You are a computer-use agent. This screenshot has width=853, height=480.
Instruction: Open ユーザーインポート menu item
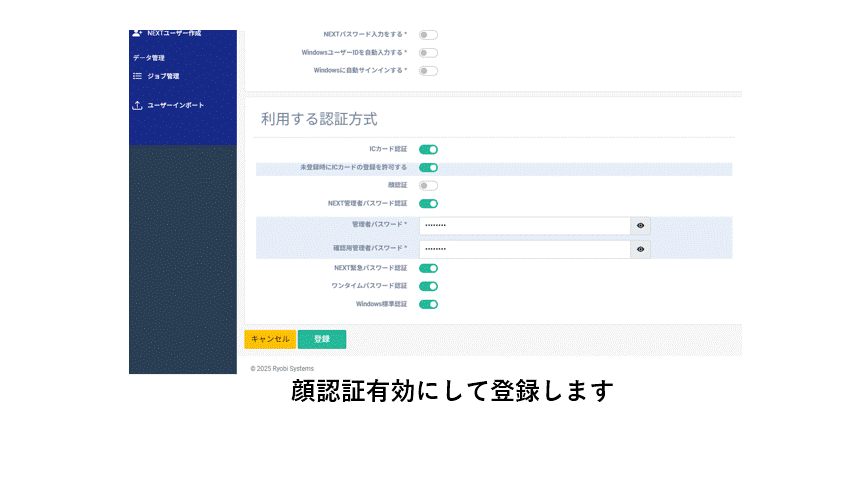coord(175,105)
